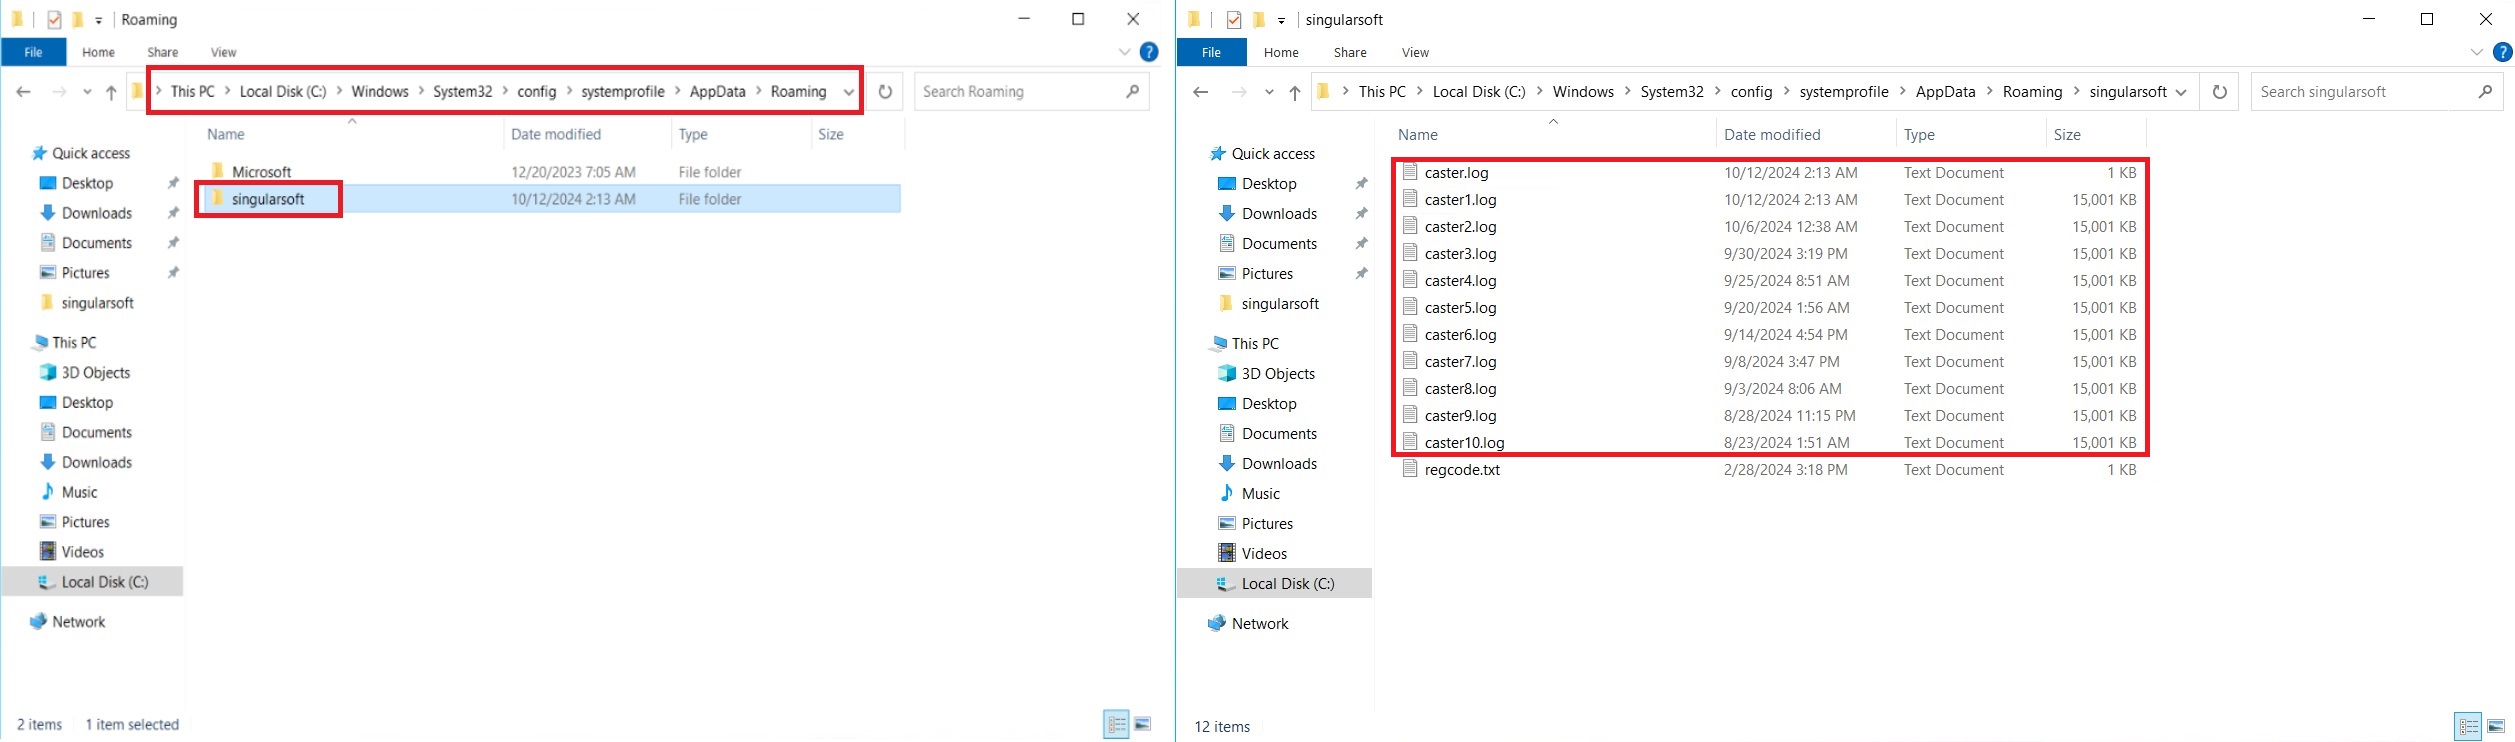Viewport: 2515px width, 742px height.
Task: Open Customize Quick Access Toolbar dropdown in Roaming
Action: [98, 20]
